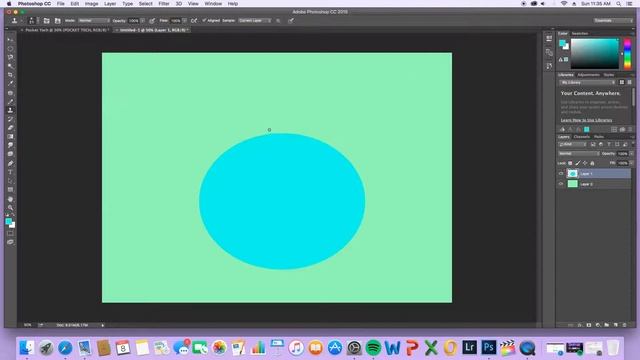Select the Eyedropper tool

tap(10, 84)
